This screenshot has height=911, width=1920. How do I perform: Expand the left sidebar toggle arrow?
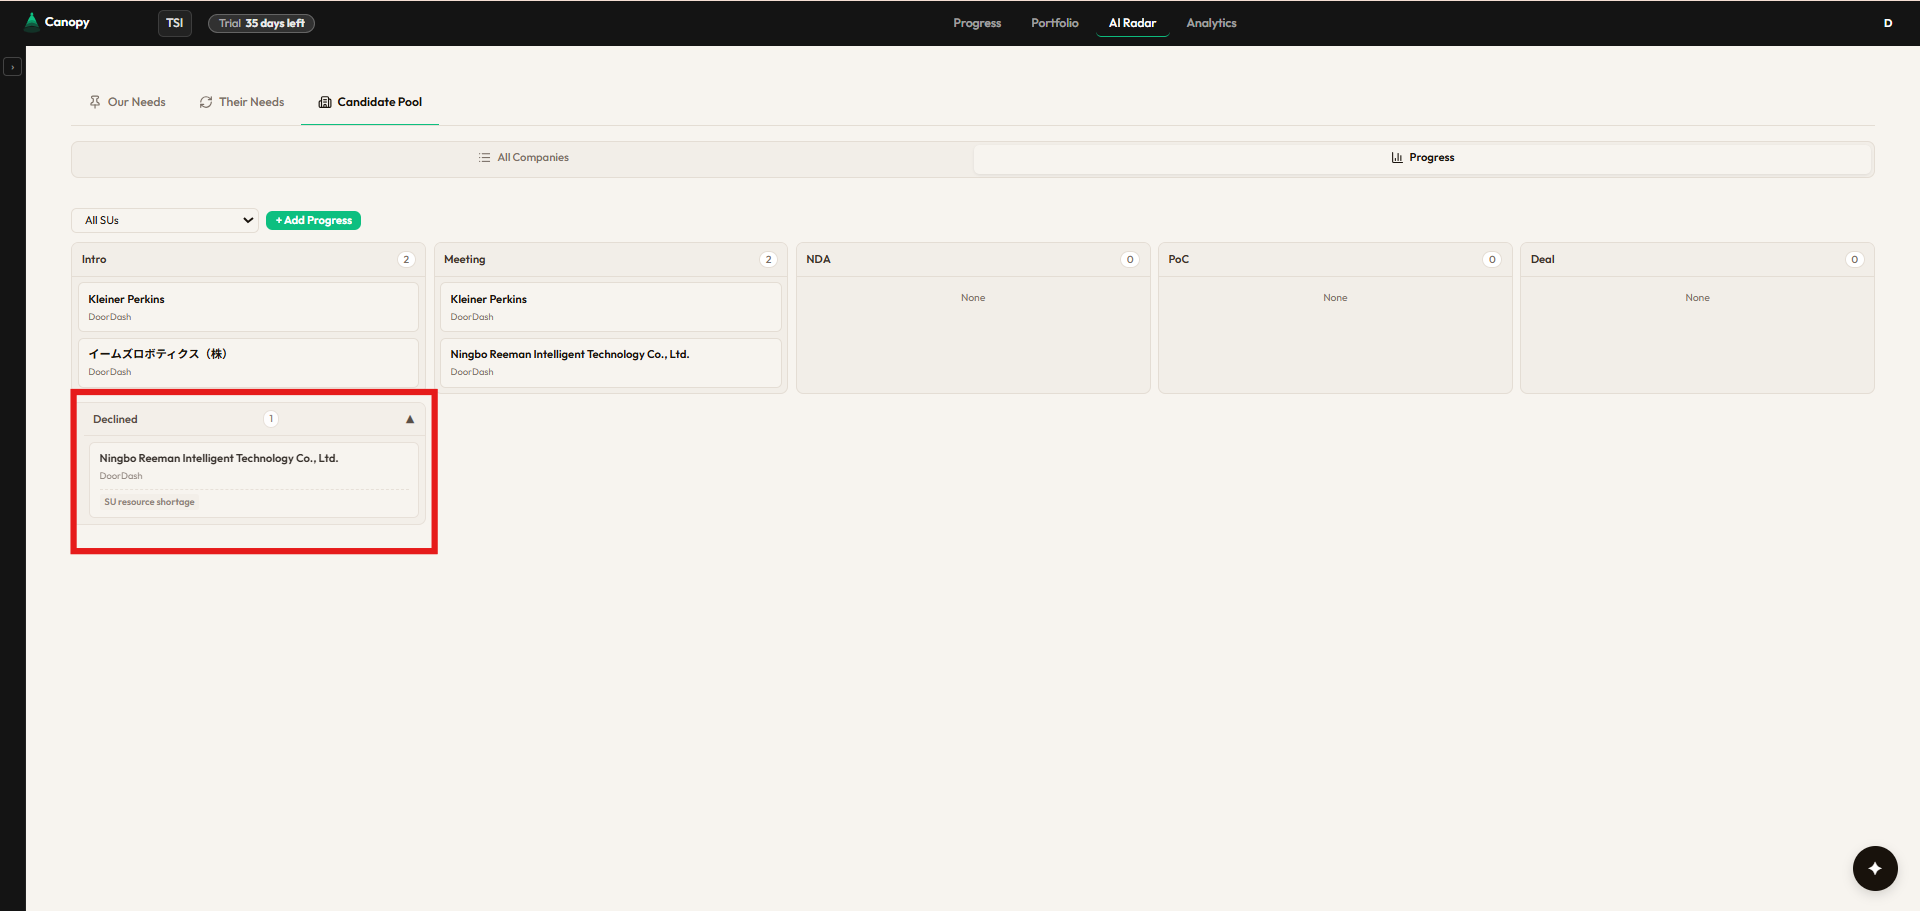point(12,67)
